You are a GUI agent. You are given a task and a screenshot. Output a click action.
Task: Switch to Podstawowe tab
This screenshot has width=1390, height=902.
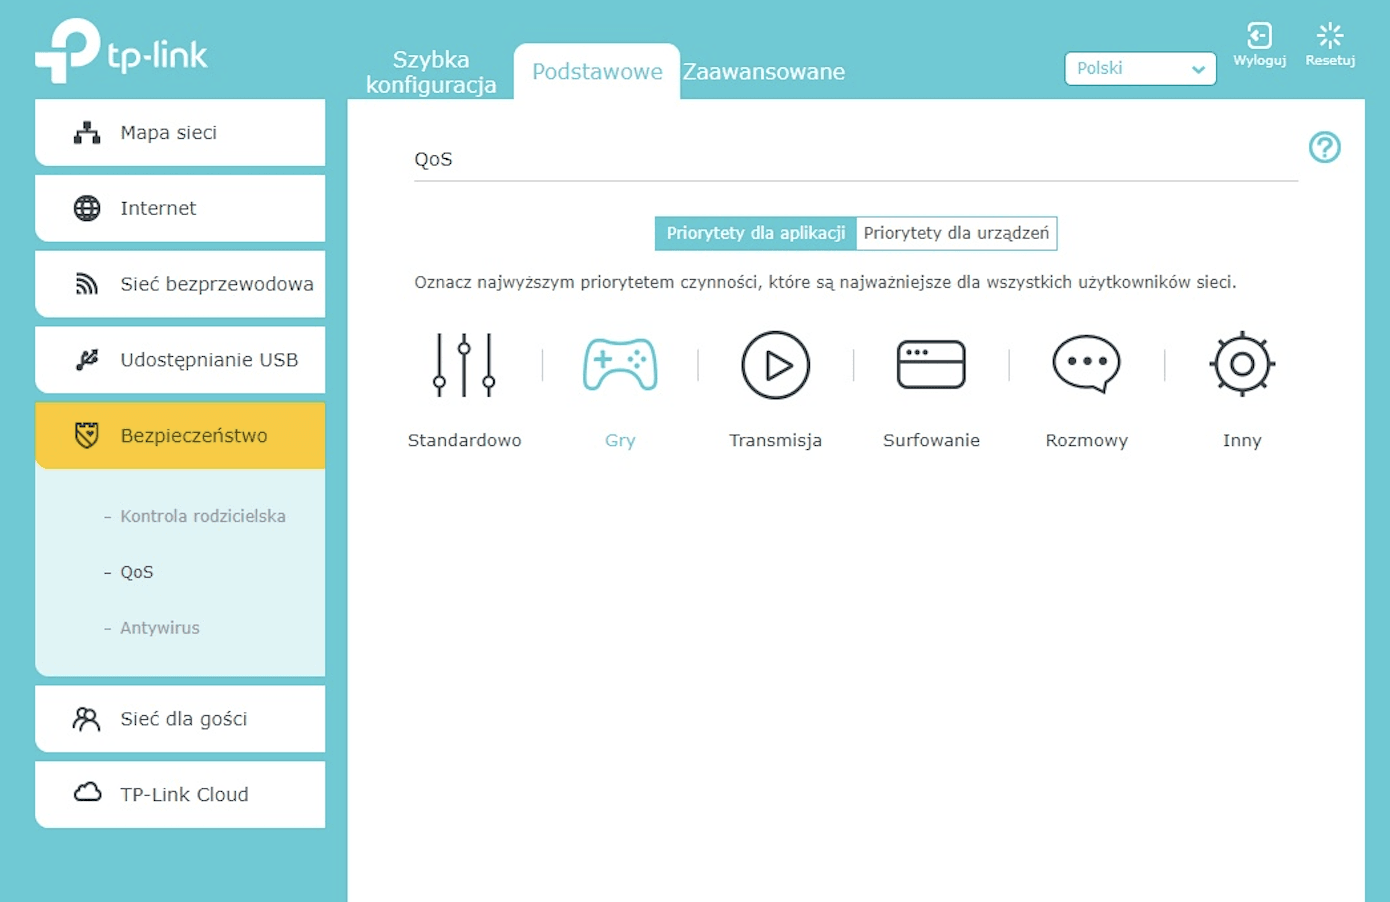click(x=597, y=72)
